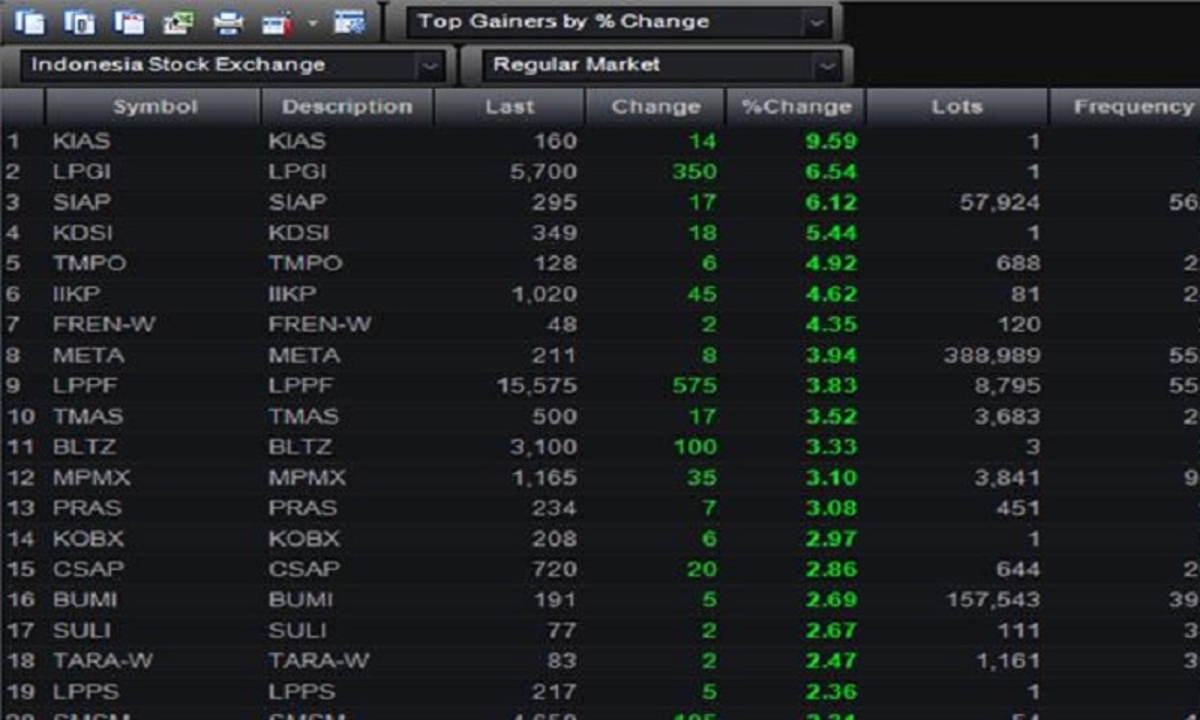Open the small arrow beside the red-marker icon
The height and width of the screenshot is (720, 1200).
312,22
